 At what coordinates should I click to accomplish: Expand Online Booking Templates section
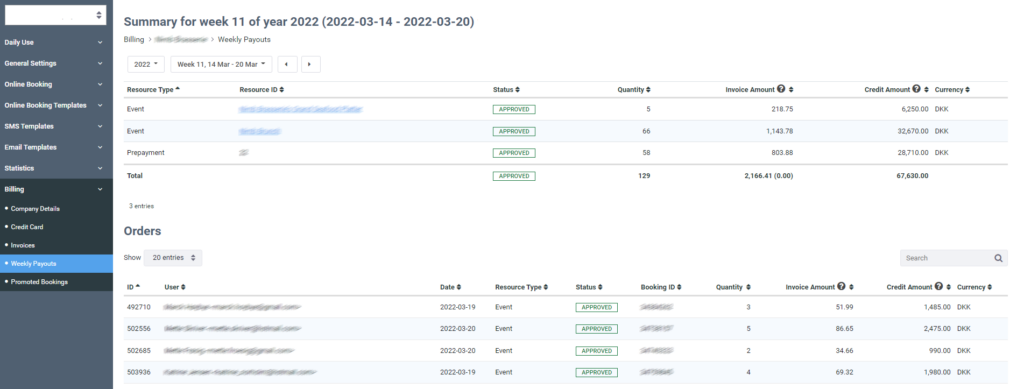[56, 105]
